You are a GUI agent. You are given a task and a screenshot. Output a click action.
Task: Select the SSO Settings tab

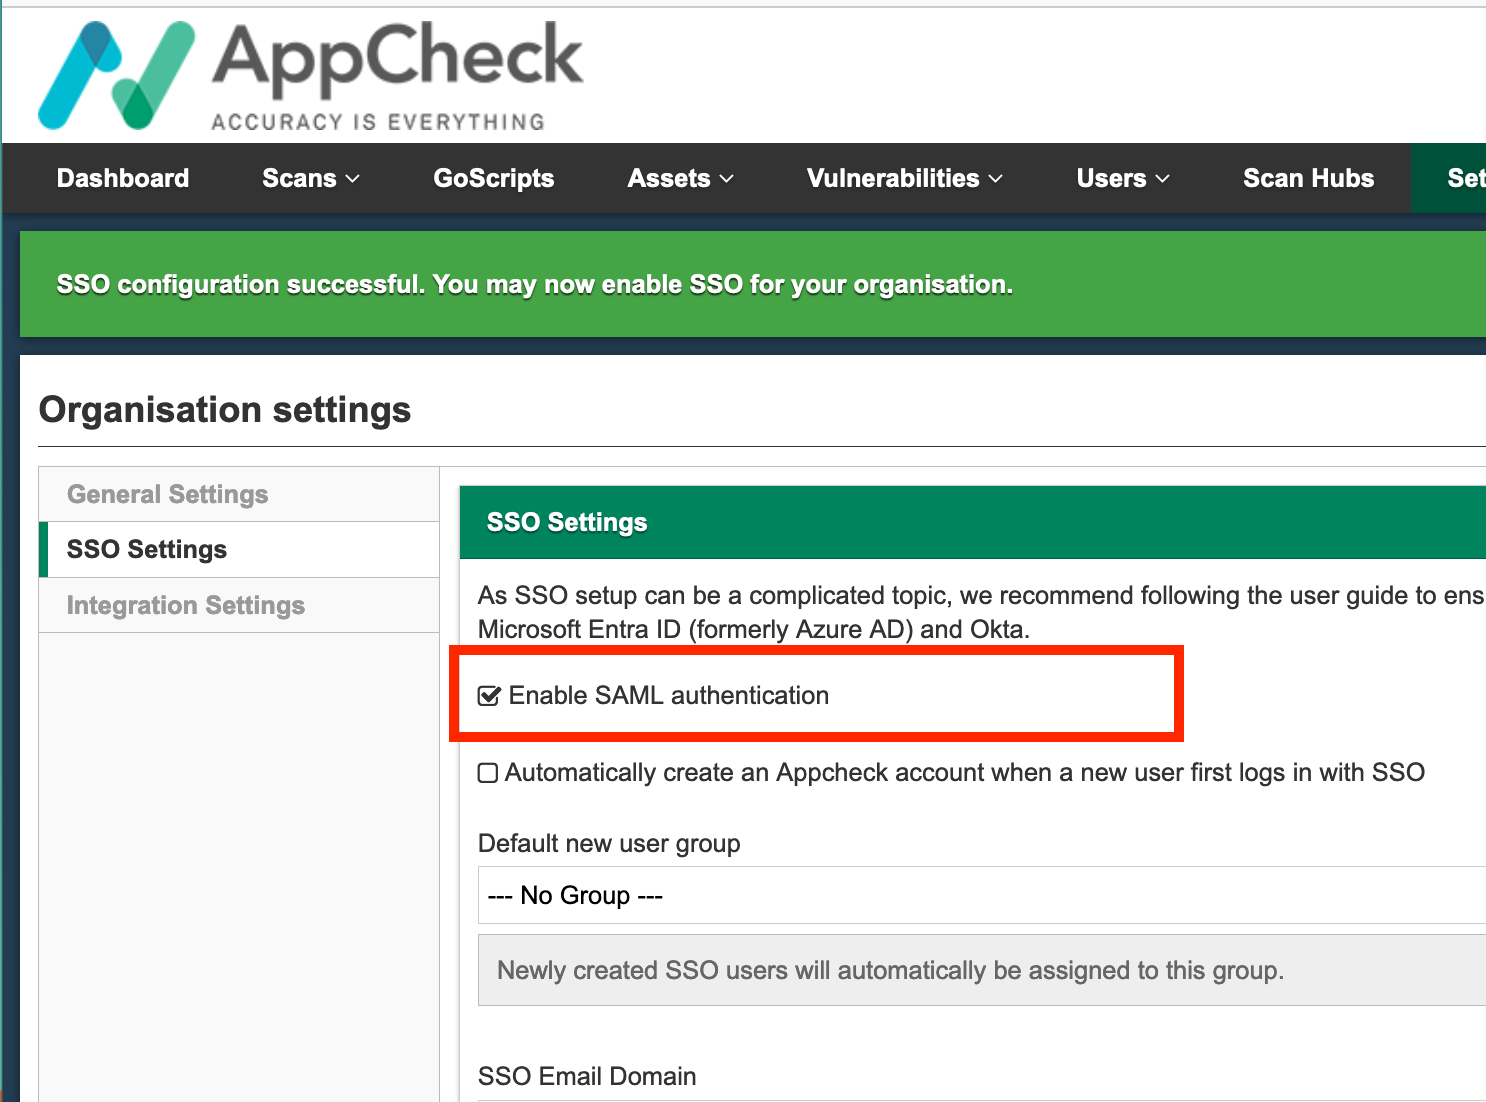pos(146,549)
